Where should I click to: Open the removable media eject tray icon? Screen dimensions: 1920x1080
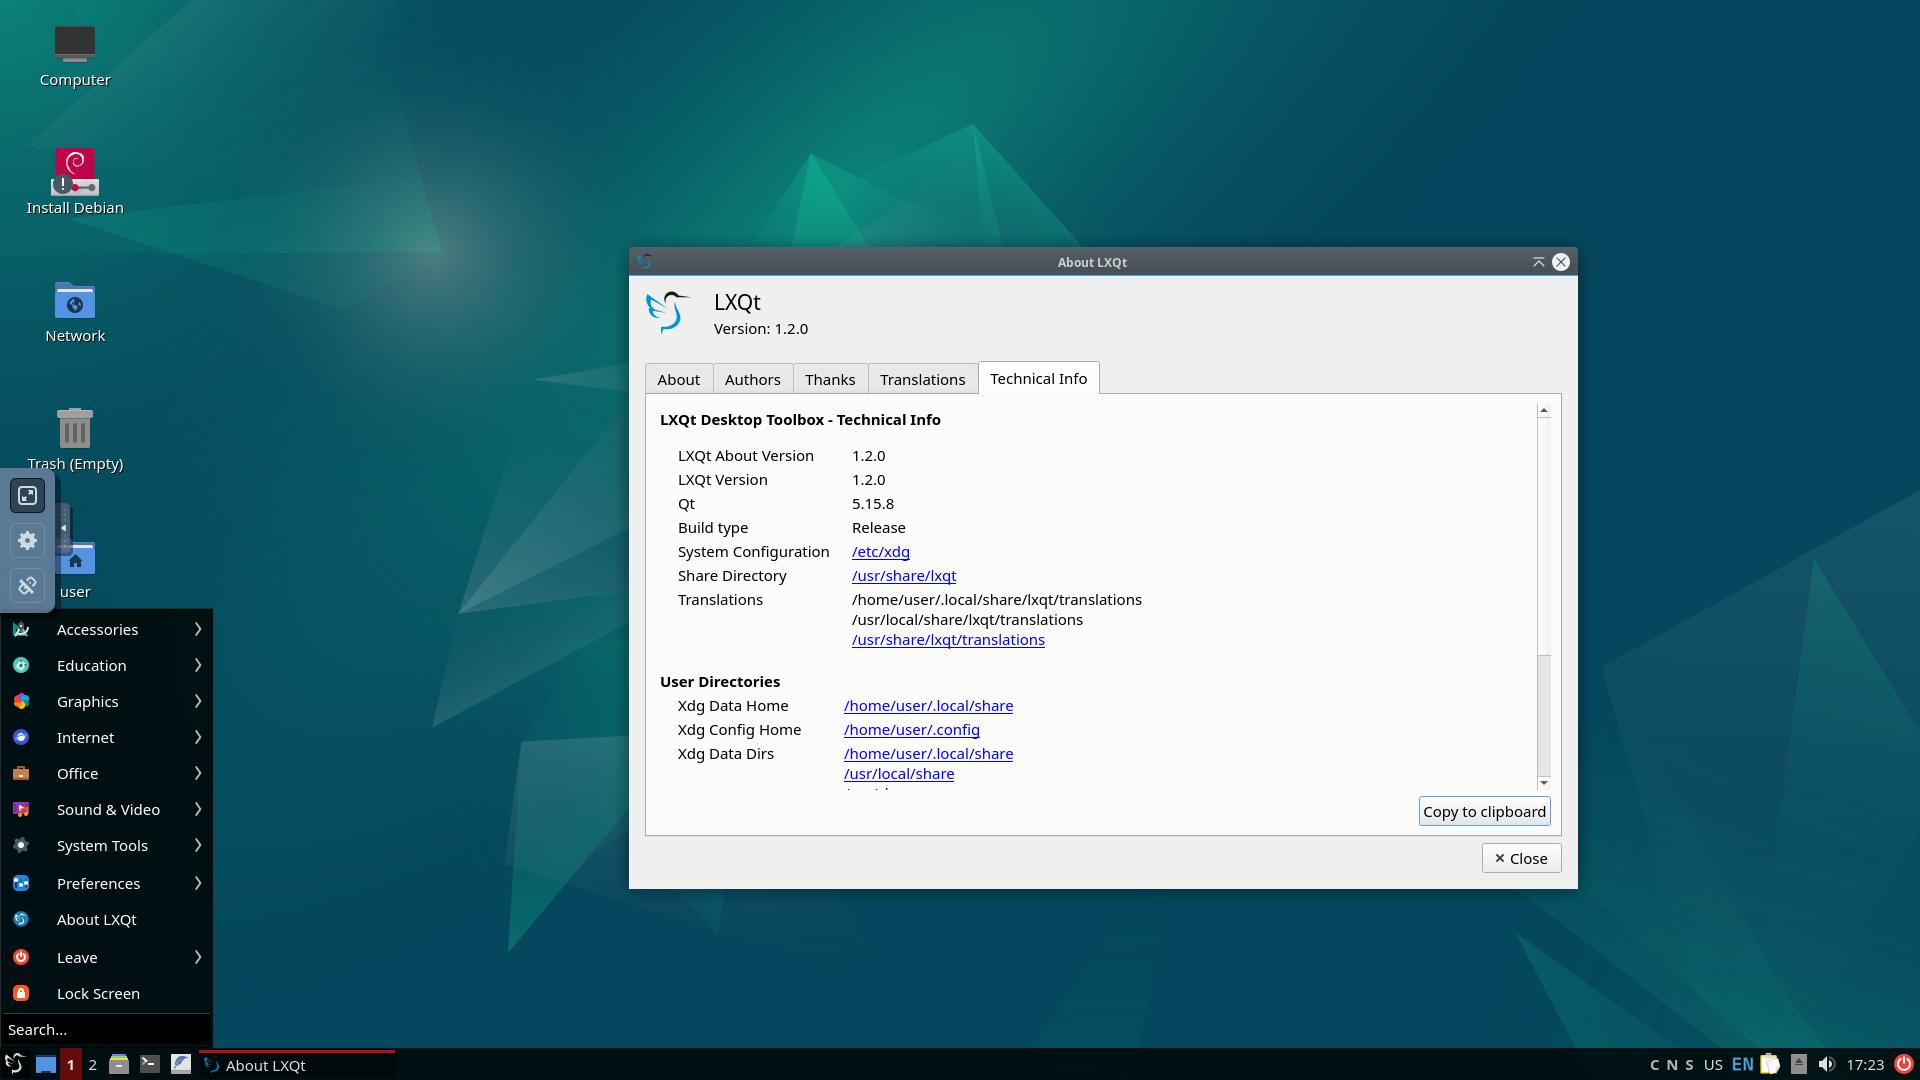point(1798,1065)
